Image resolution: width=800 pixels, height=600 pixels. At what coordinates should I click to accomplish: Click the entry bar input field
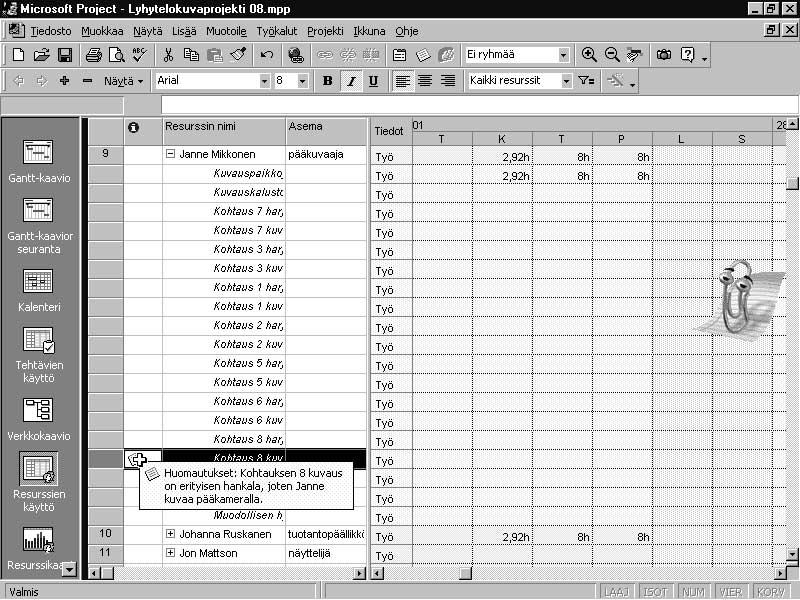pyautogui.click(x=480, y=105)
